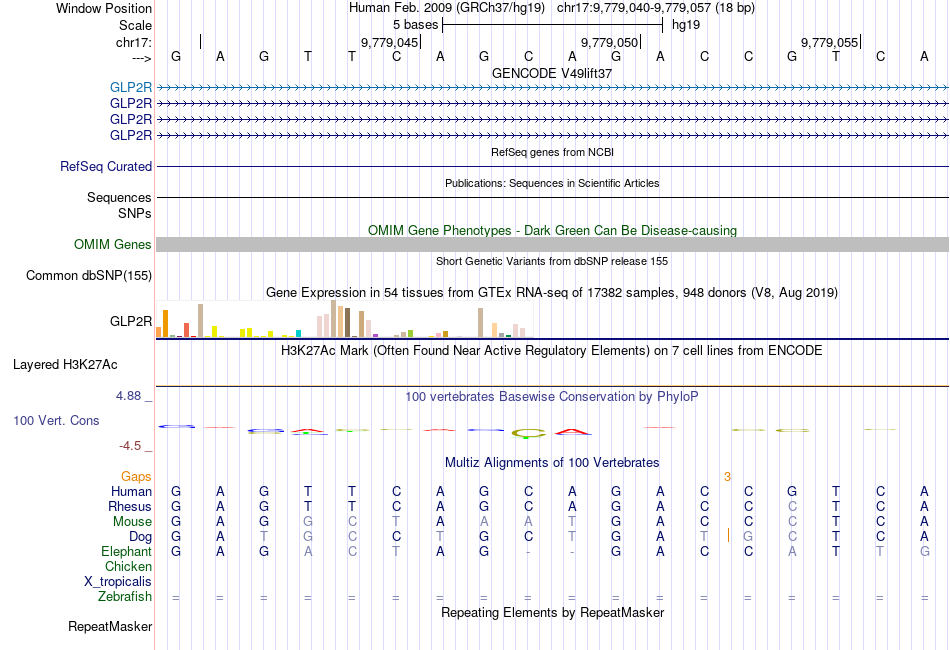Open the RefSeq Curated track label
The image size is (950, 650).
[106, 167]
